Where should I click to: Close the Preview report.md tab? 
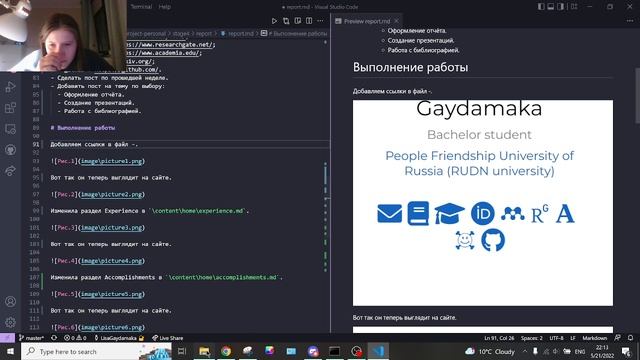[x=396, y=21]
